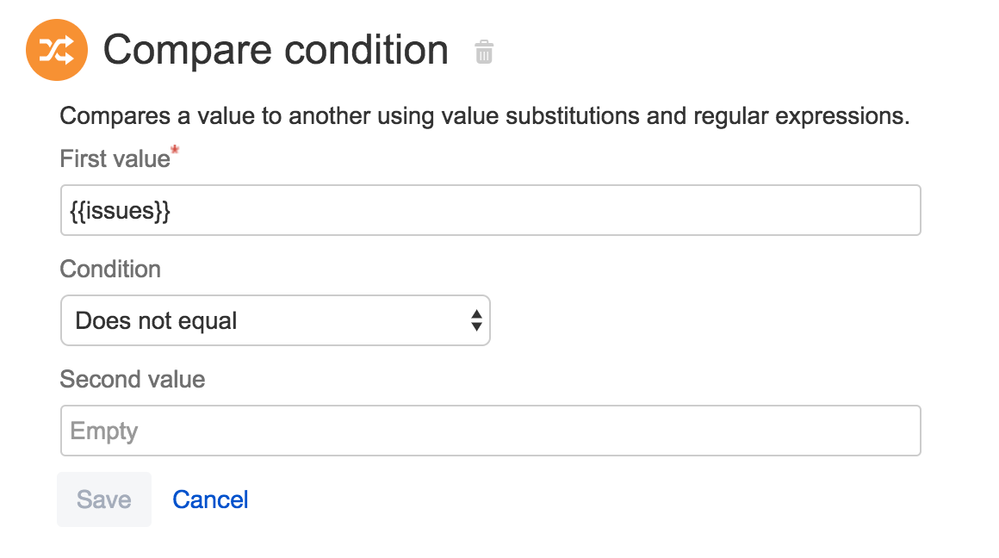Click the Compare condition heading
Screen dimensions: 999x558
pos(276,50)
